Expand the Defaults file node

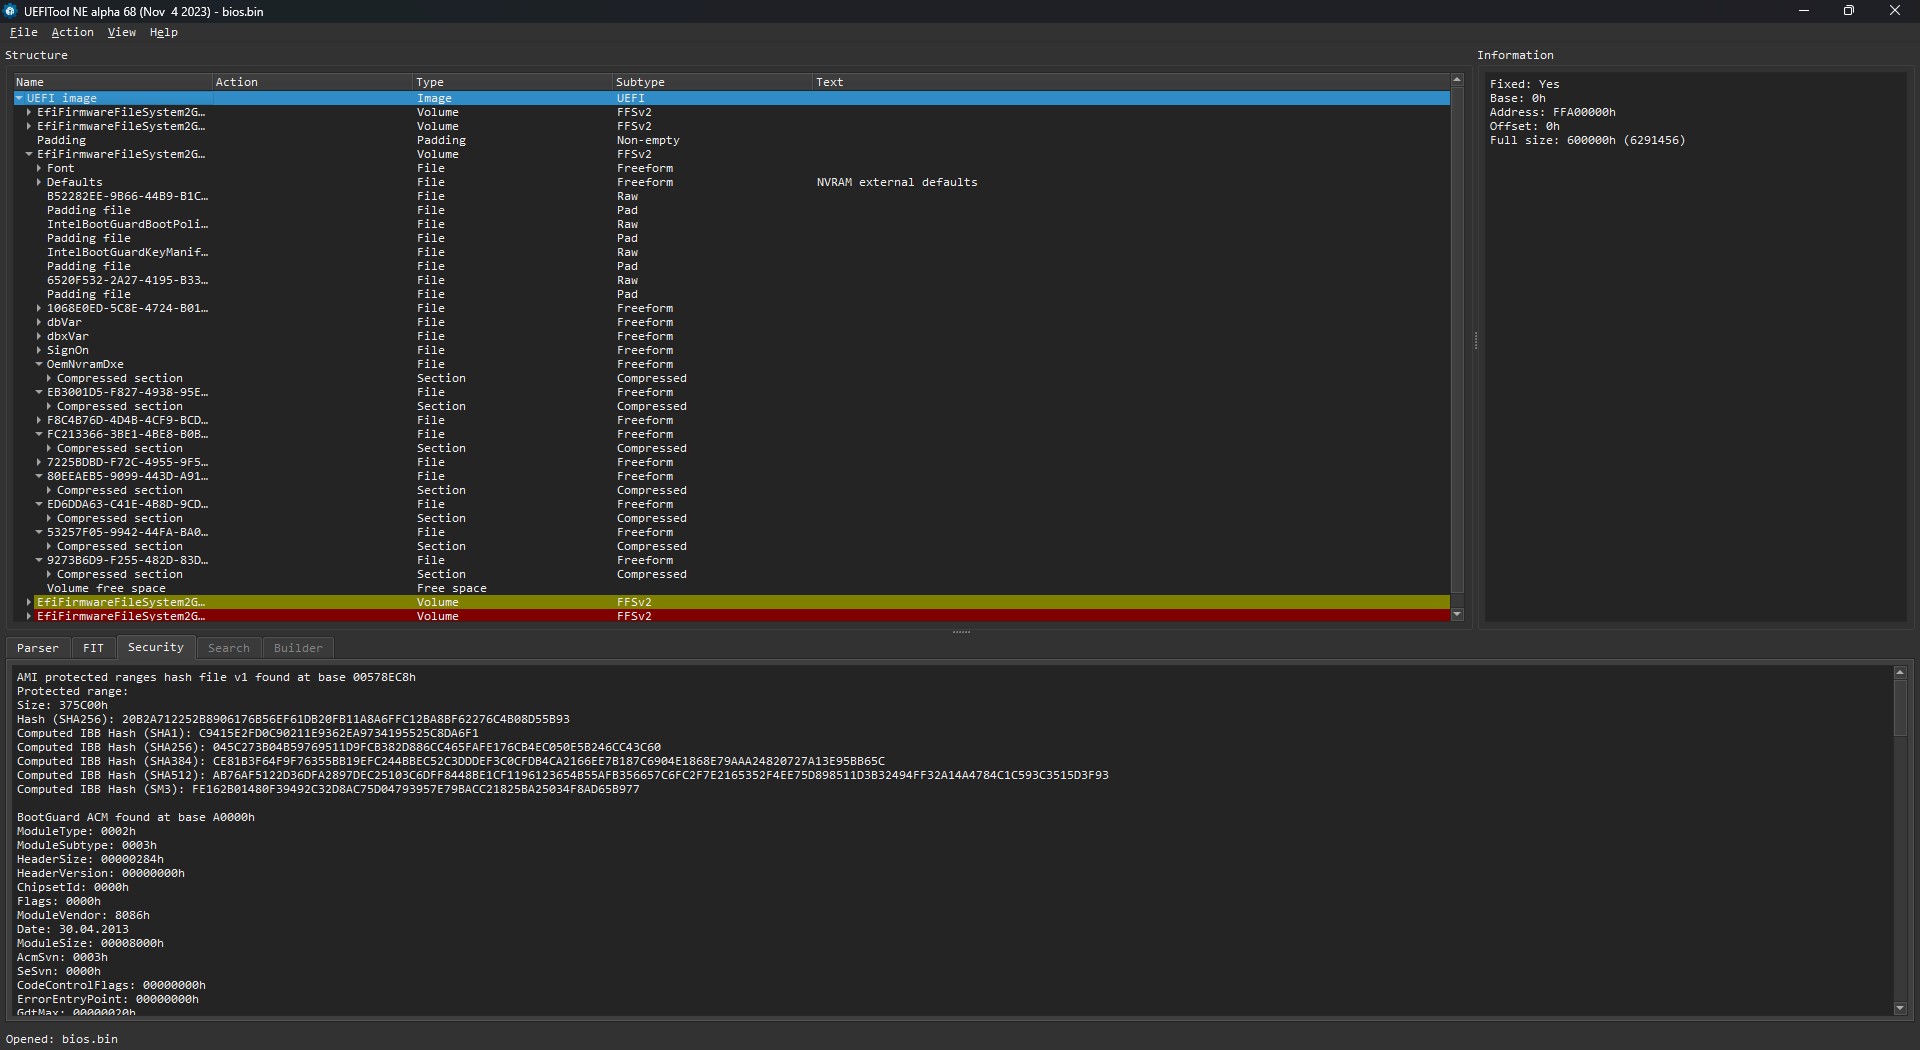click(39, 182)
